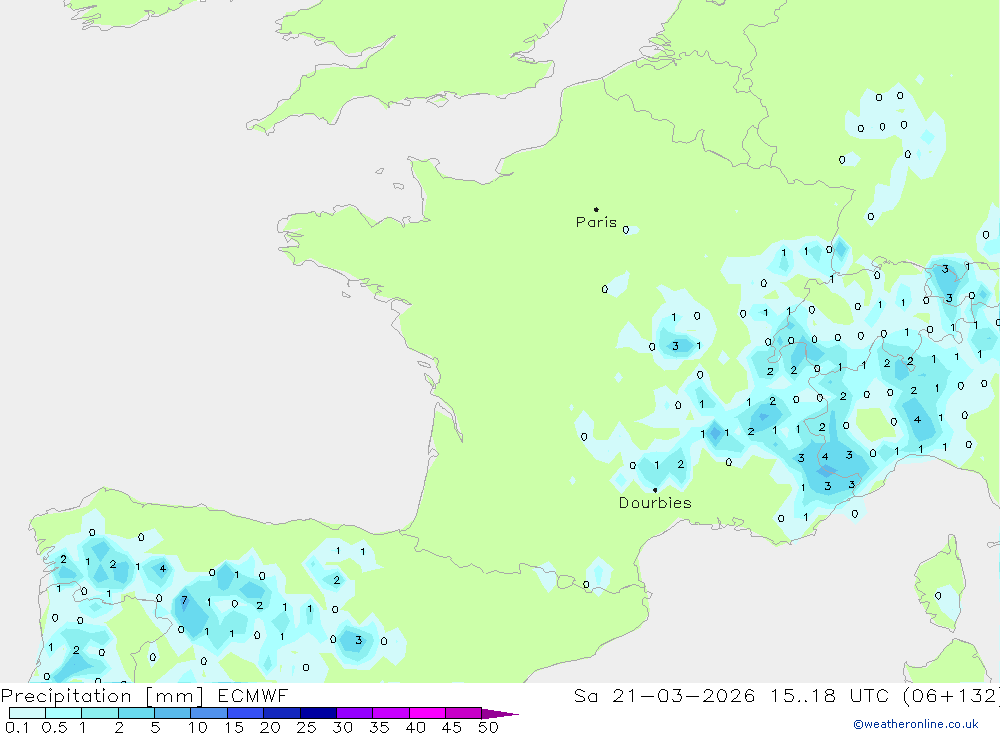Select the 20–25 mm legend swatch

[281, 713]
